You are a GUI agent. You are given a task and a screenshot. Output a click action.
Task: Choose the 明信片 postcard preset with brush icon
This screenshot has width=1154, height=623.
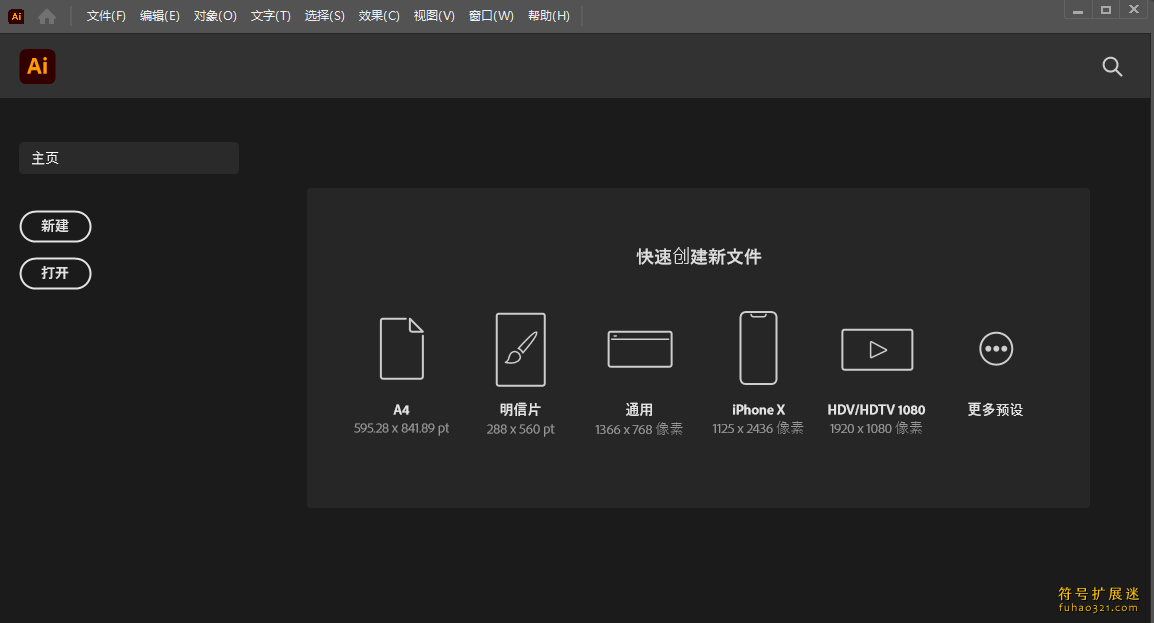pos(520,349)
